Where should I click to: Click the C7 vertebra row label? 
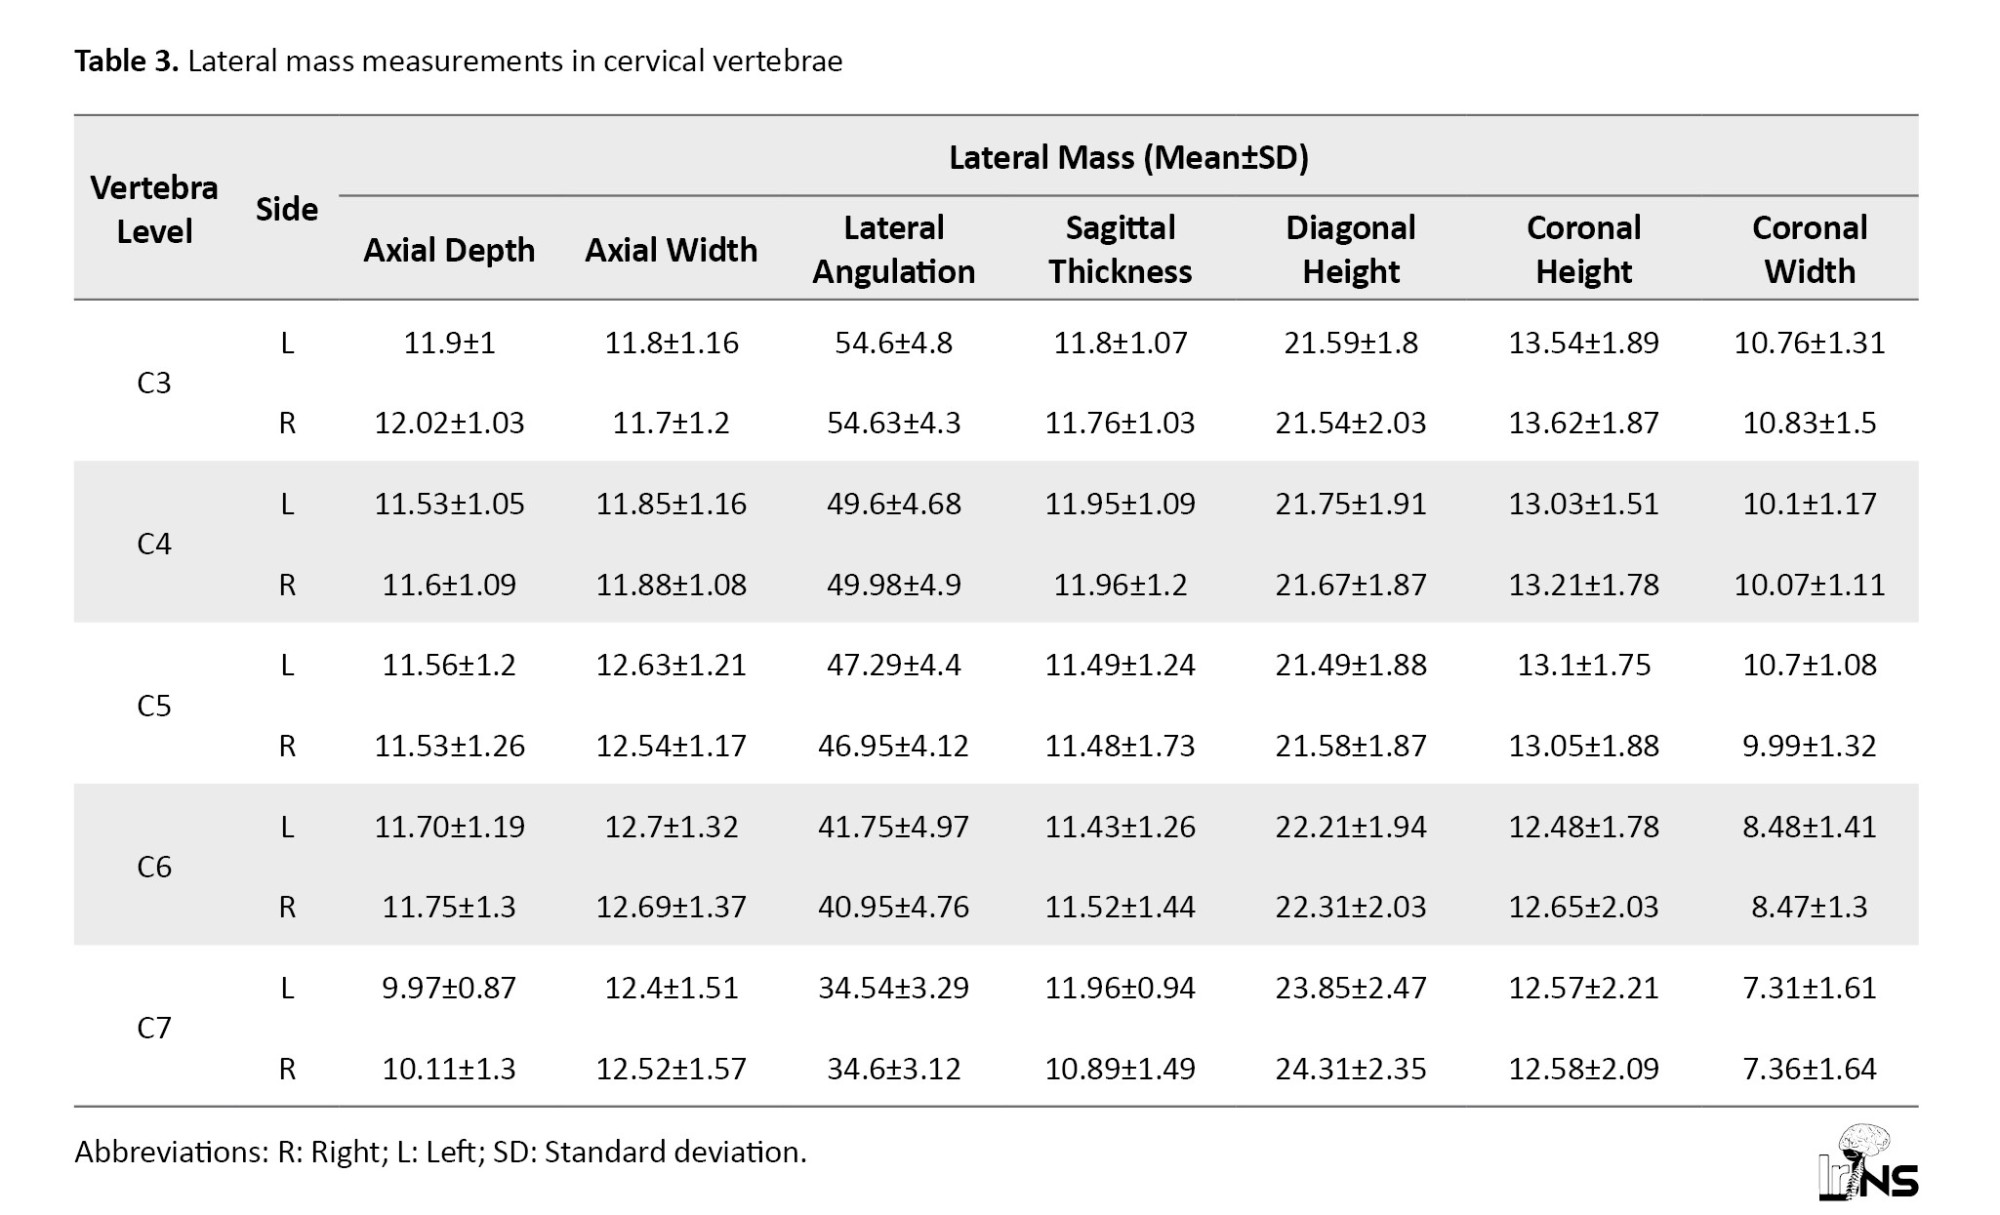click(154, 1028)
